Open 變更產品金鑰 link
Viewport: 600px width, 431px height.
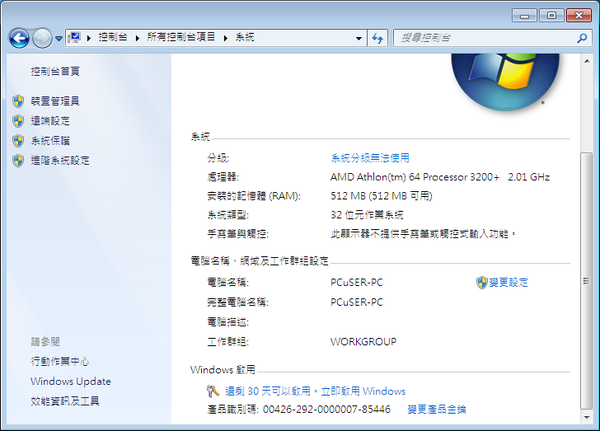pos(437,410)
